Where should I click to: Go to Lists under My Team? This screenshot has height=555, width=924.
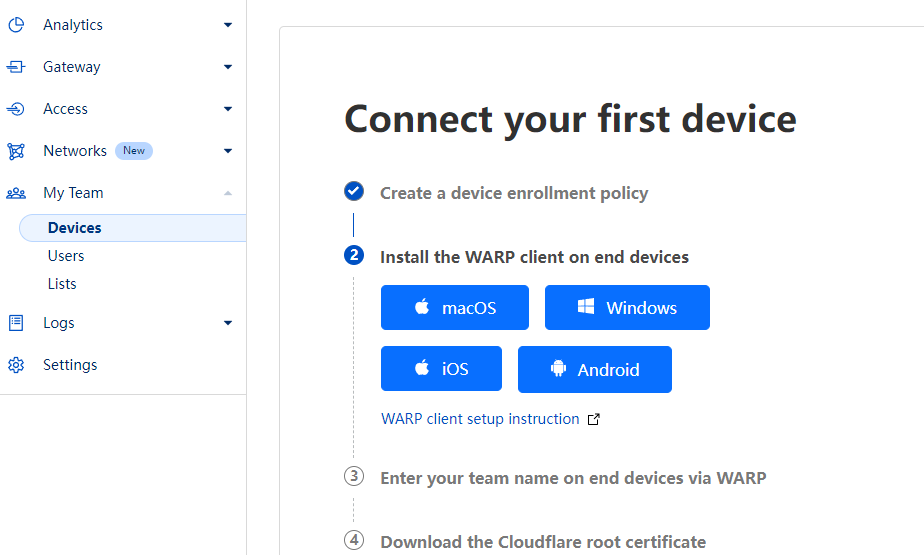tap(62, 284)
